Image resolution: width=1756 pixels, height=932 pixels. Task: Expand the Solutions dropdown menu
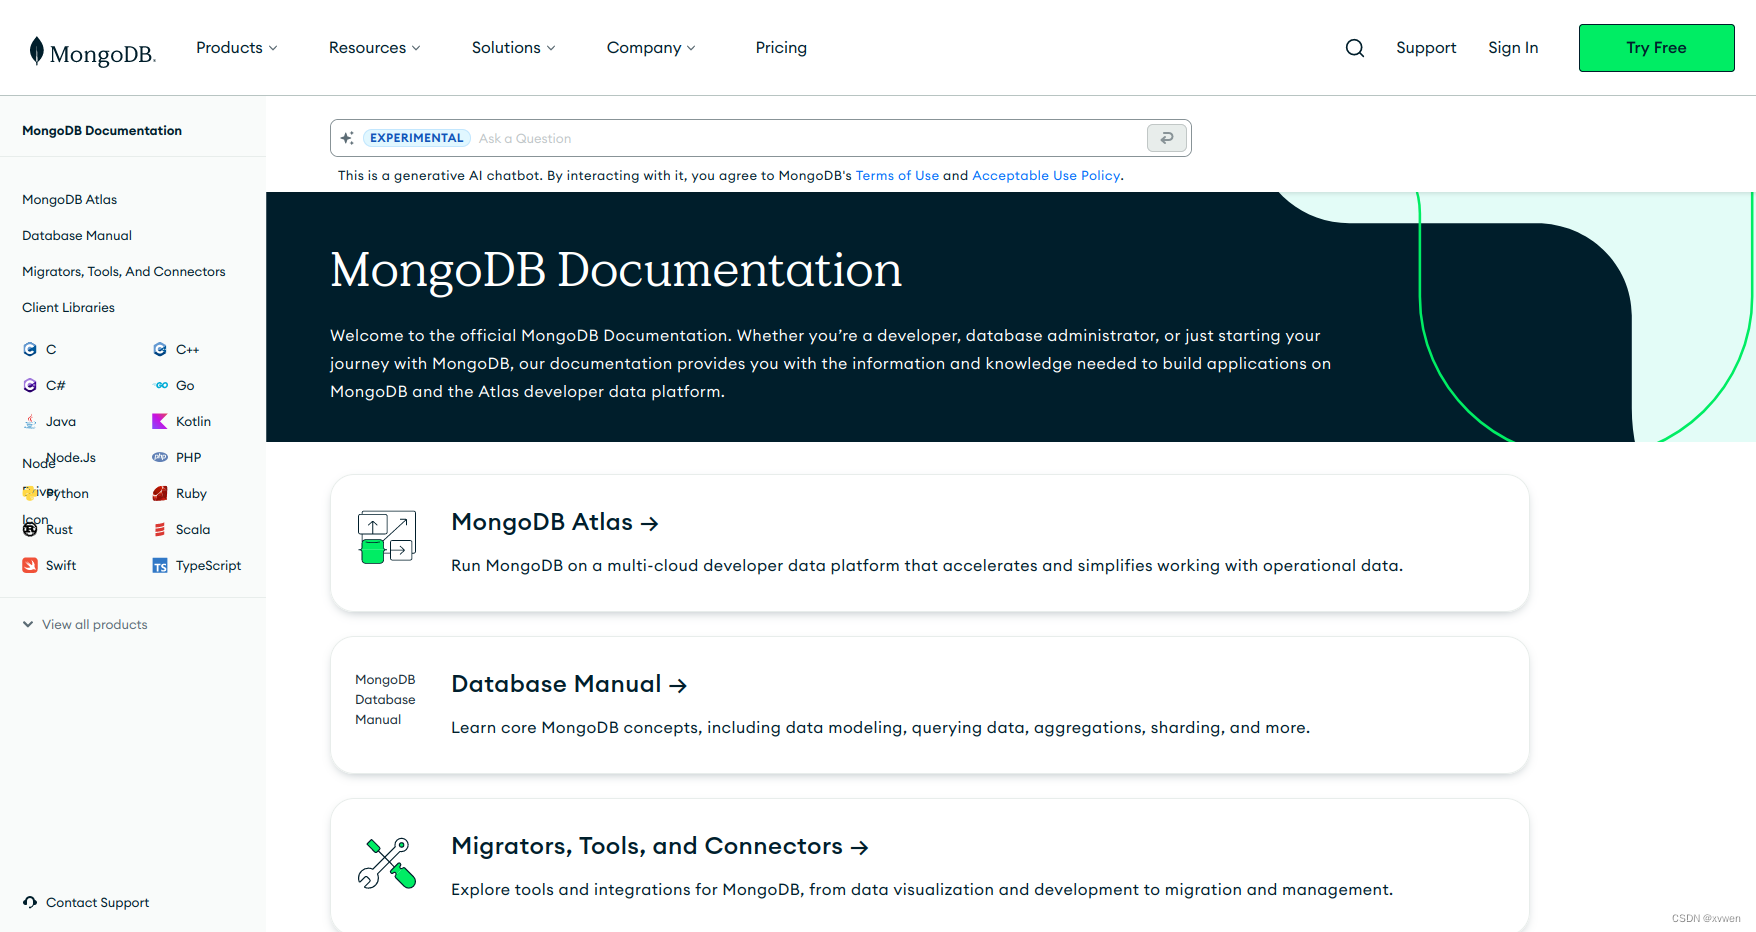(x=514, y=48)
